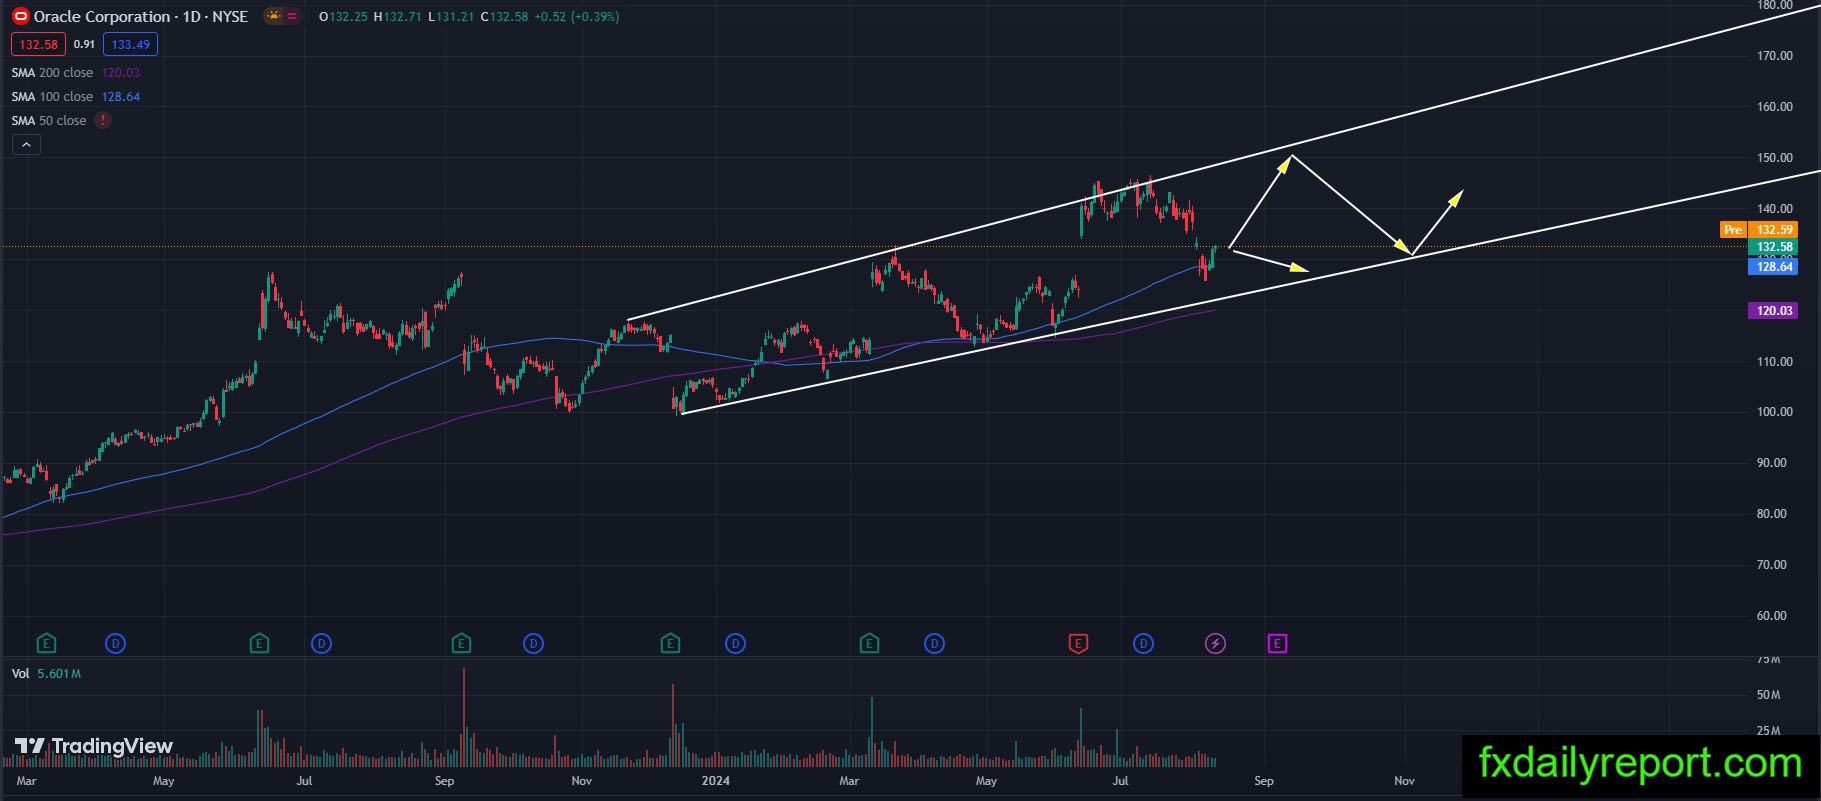Click the Oracle Corporation · 1D · NYSE title
Screen dimensions: 1821x801
141,17
